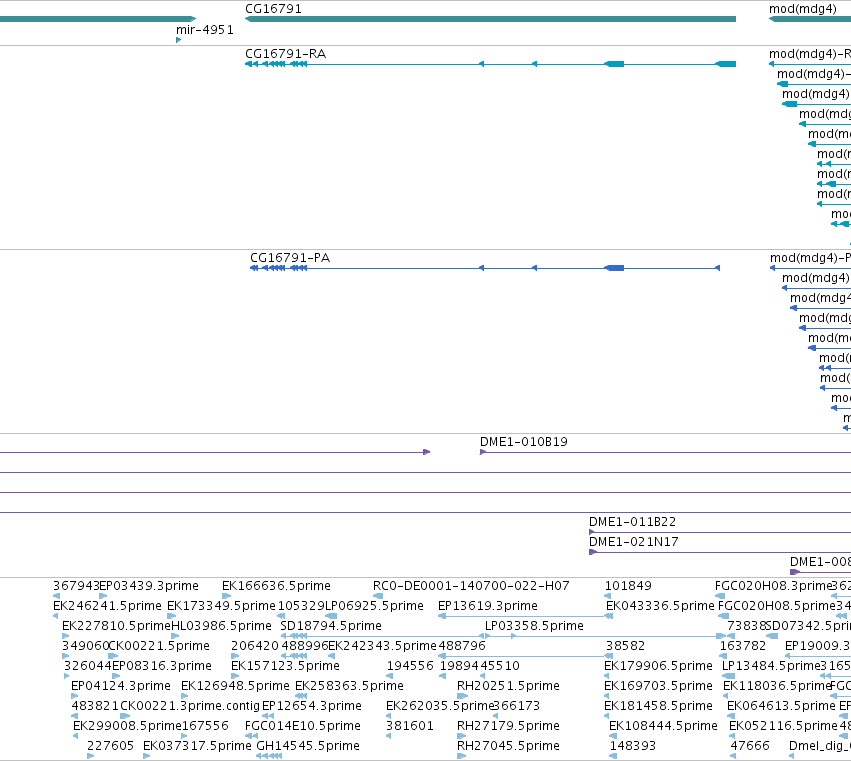Select EST EK166636.5prime

[x=276, y=586]
